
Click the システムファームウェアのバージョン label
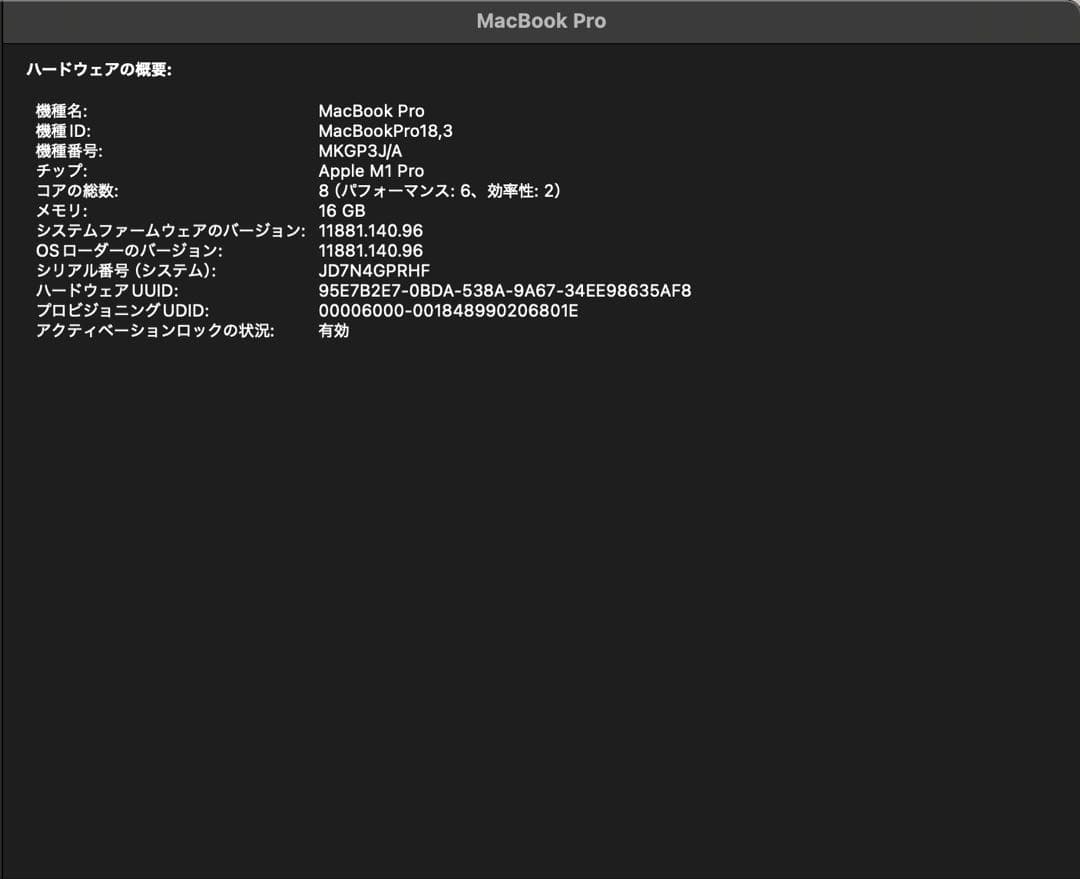pos(150,230)
